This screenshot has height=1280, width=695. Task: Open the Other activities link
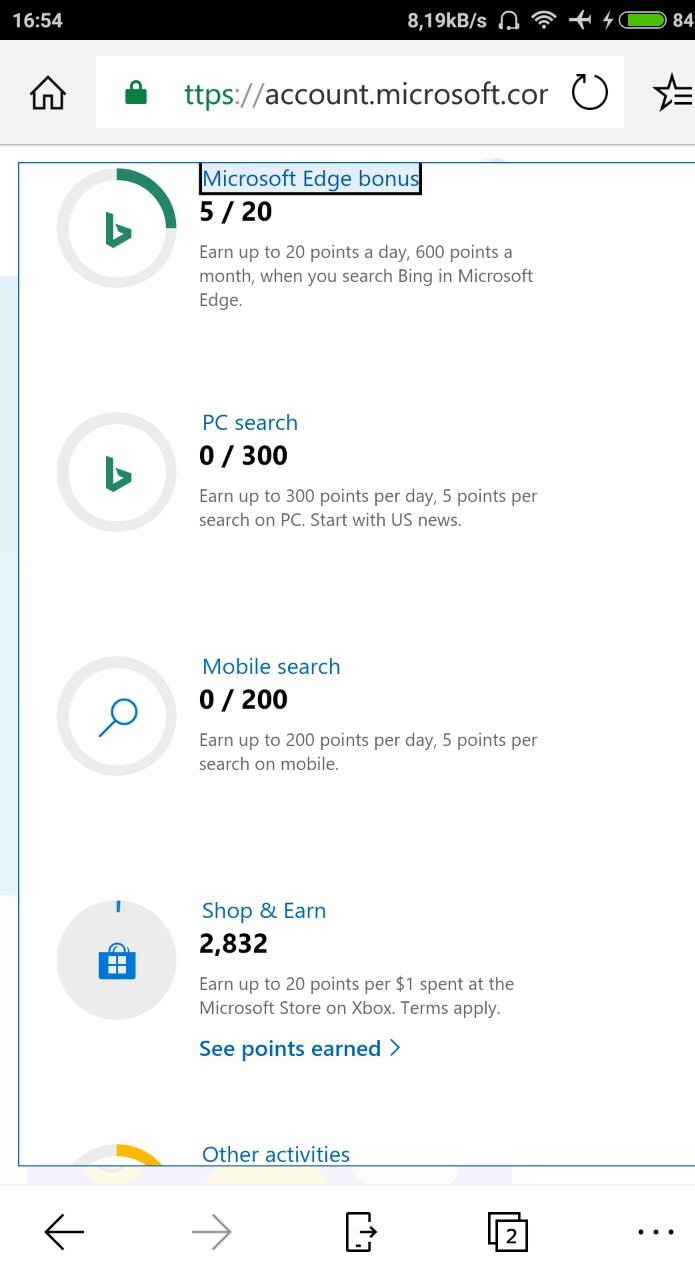276,1155
